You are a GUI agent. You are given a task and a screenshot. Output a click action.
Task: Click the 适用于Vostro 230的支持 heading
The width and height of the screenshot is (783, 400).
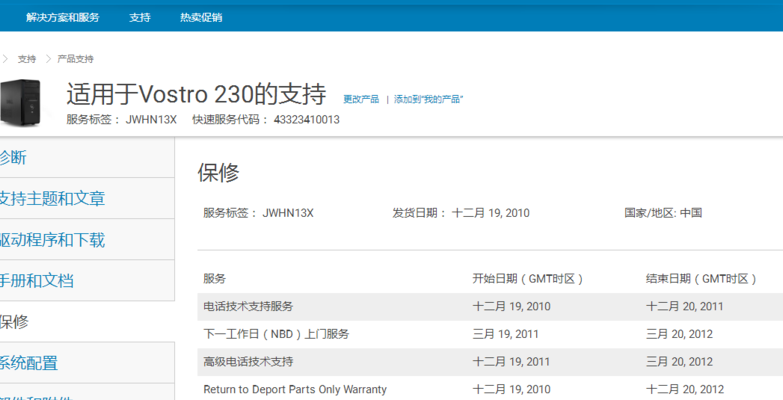coord(196,94)
